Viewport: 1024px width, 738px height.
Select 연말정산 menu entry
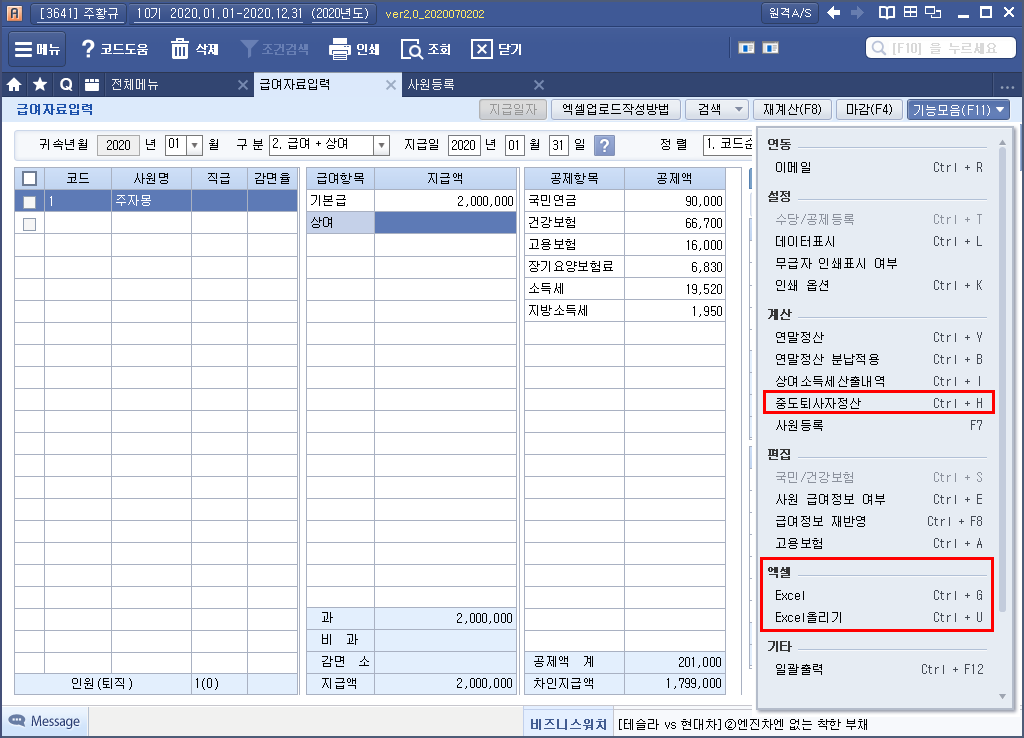tap(879, 337)
